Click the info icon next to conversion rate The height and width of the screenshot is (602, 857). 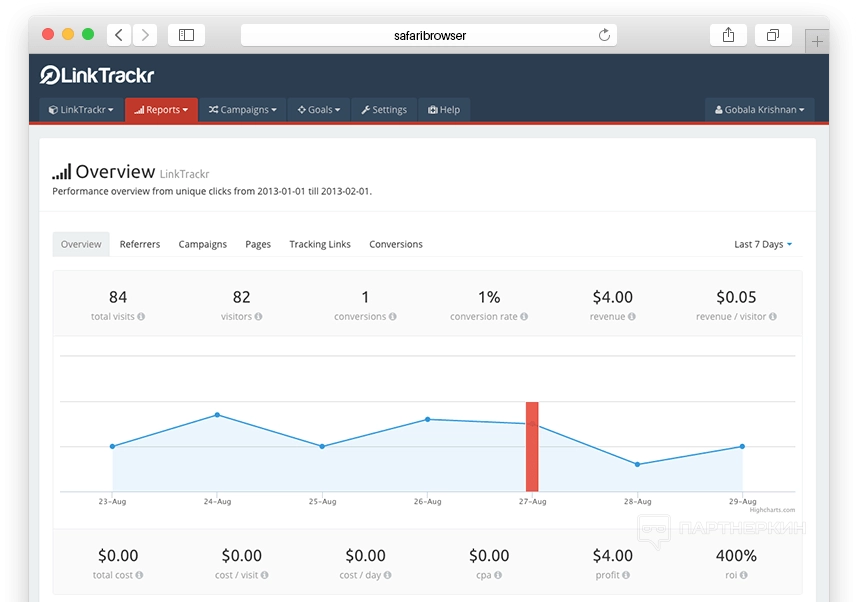[524, 317]
